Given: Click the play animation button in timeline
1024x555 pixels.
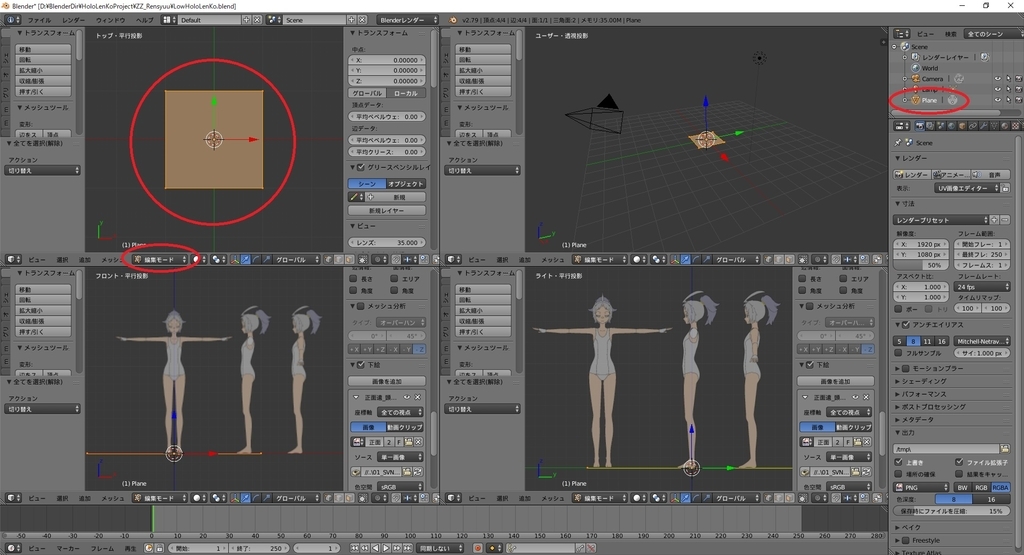Looking at the screenshot, I should [386, 548].
